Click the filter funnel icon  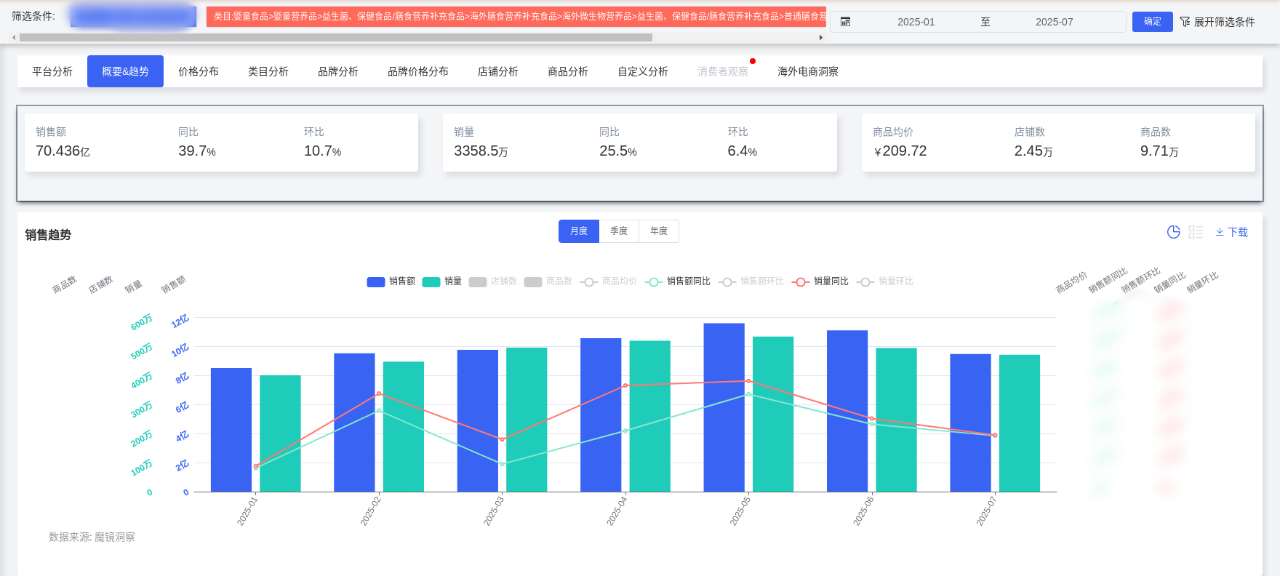point(1185,22)
